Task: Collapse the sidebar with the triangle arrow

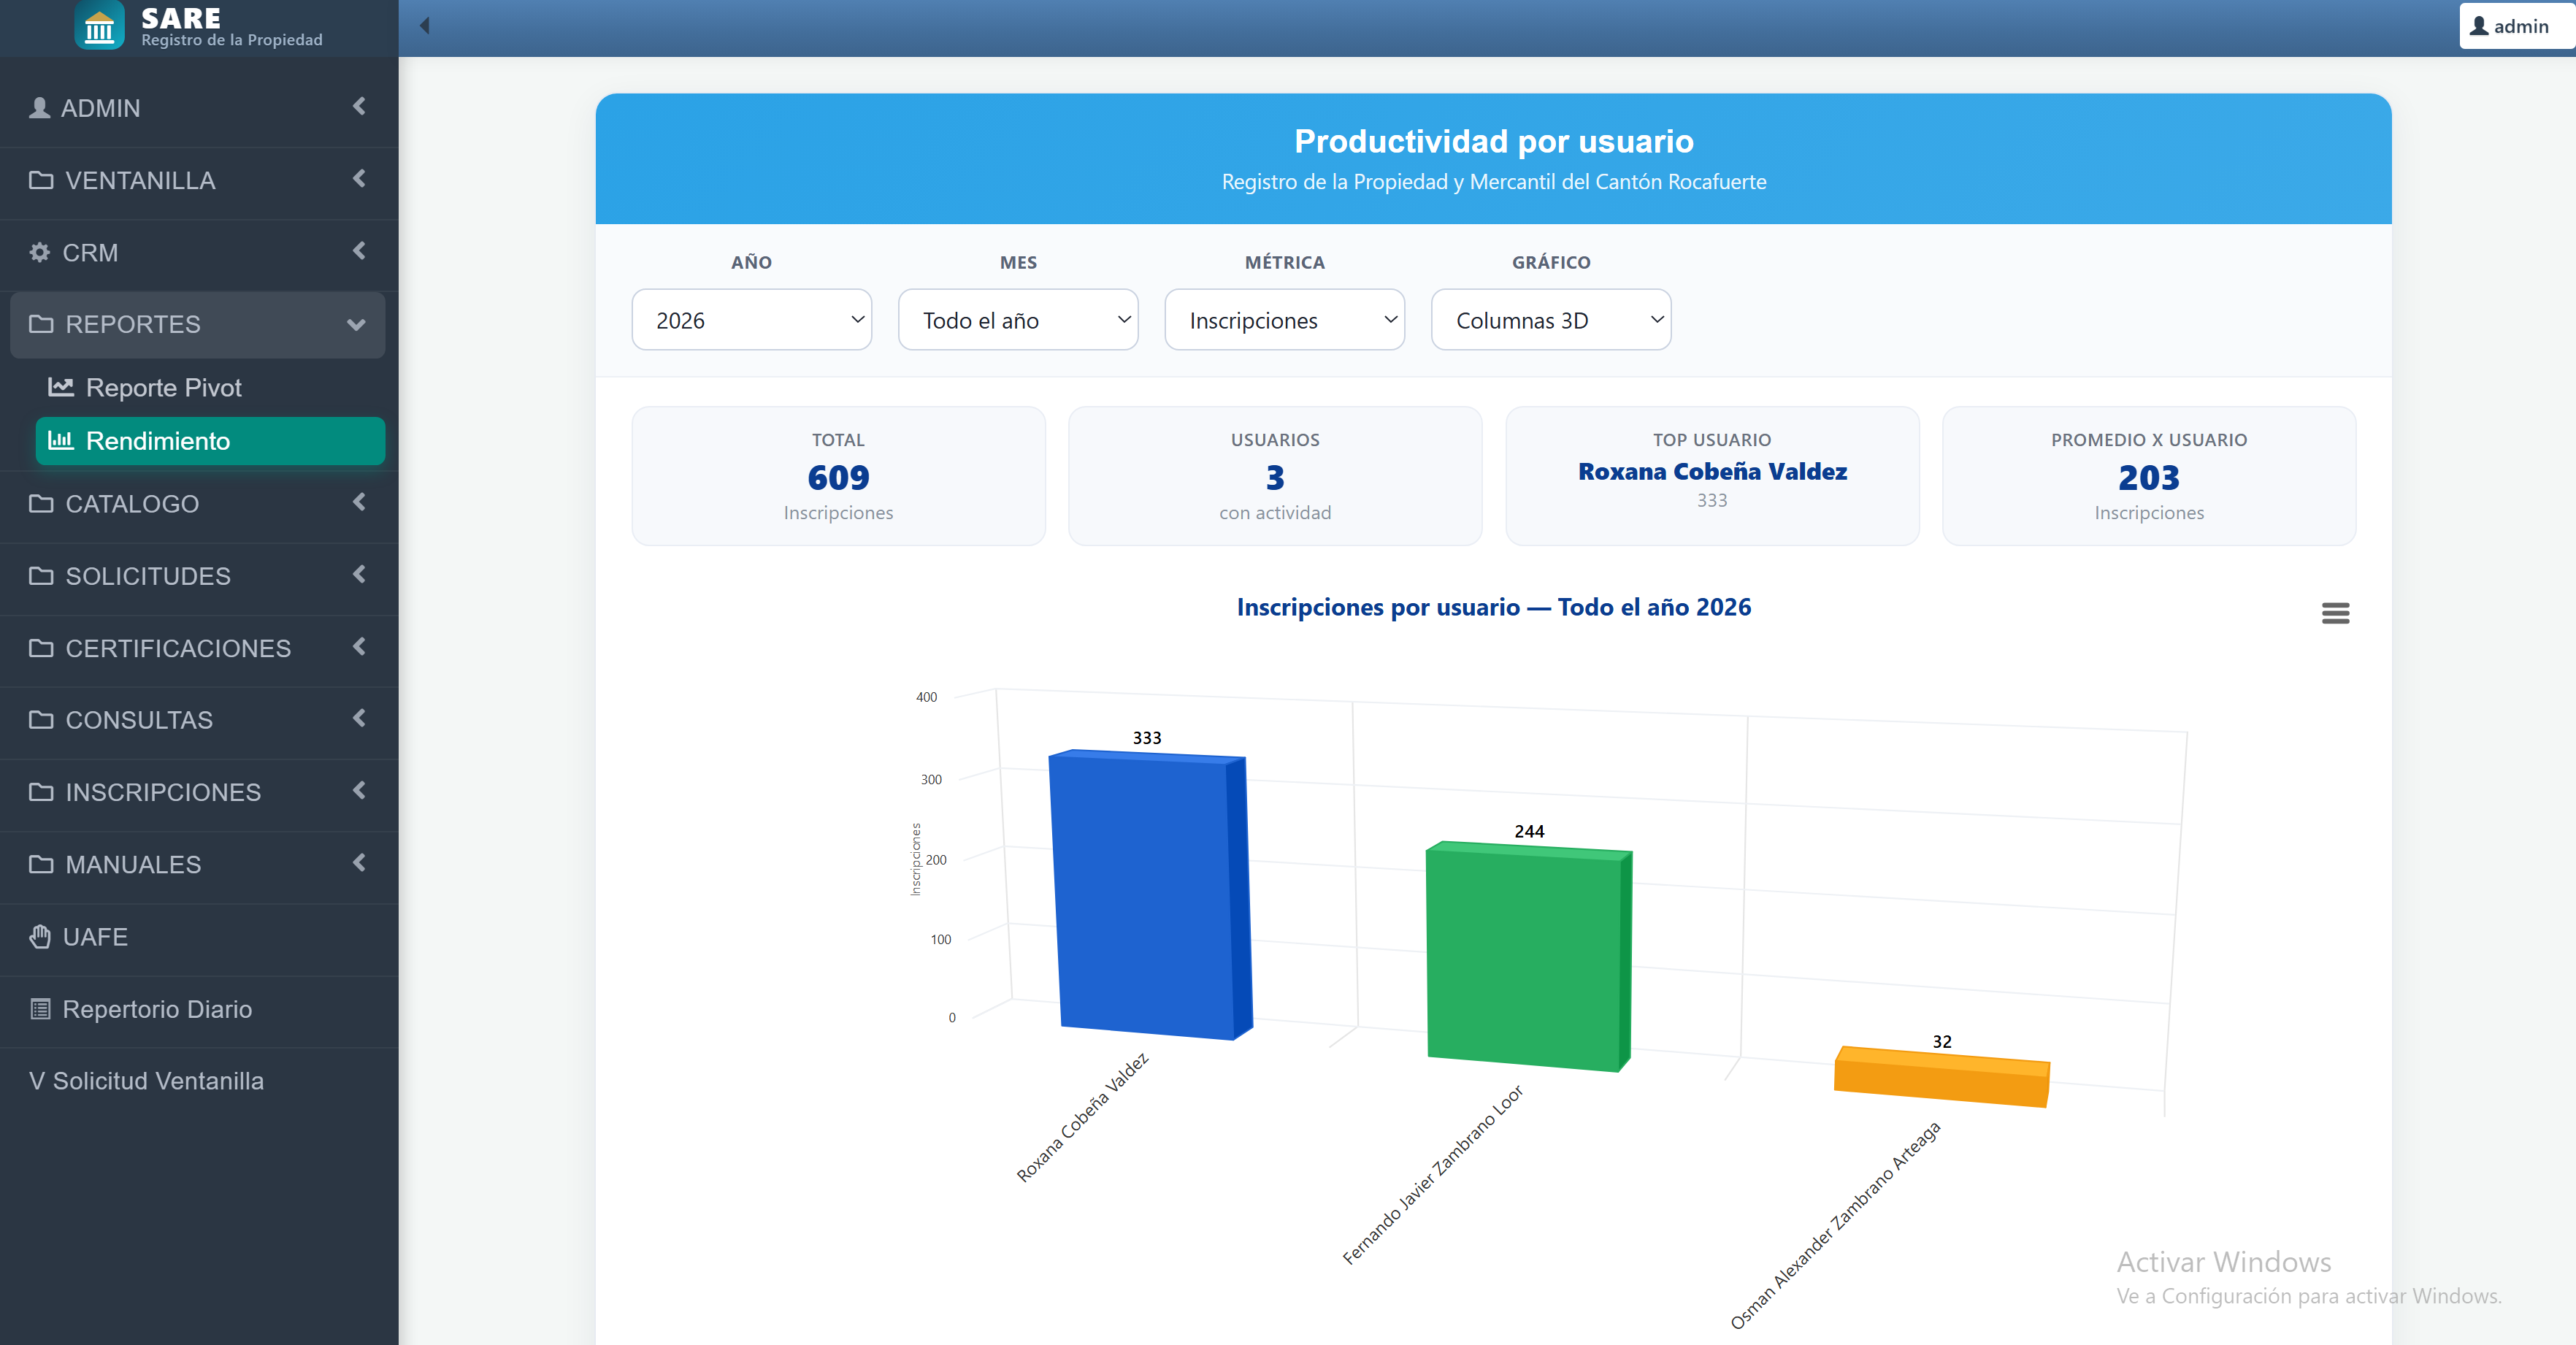Action: tap(425, 26)
